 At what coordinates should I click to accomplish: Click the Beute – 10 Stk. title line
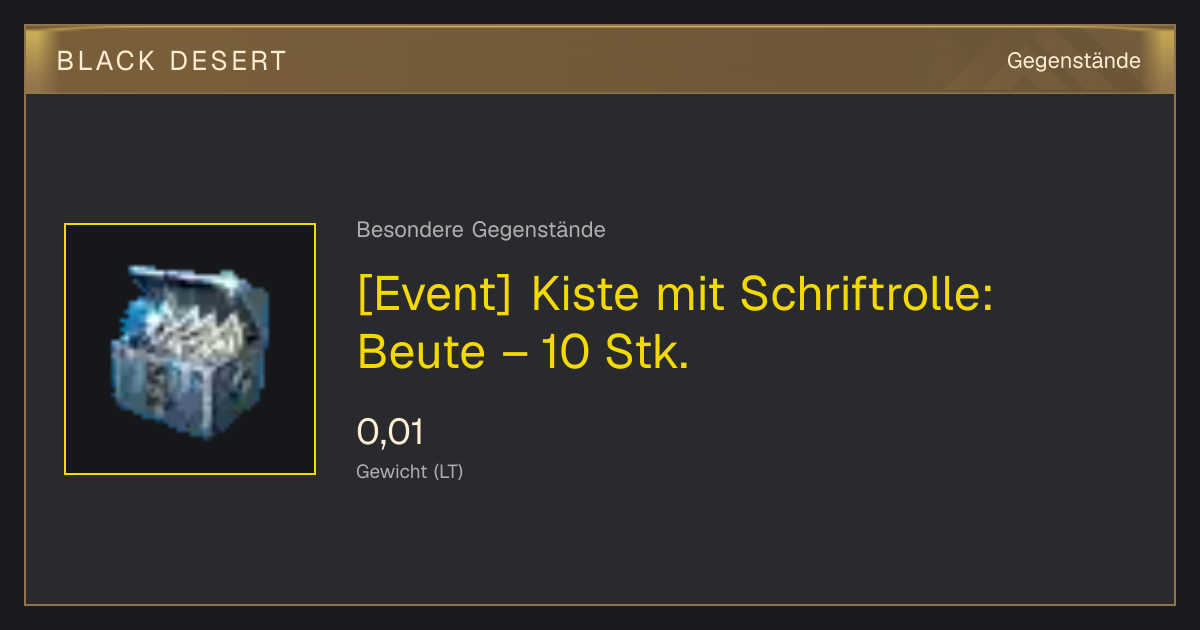pyautogui.click(x=523, y=352)
